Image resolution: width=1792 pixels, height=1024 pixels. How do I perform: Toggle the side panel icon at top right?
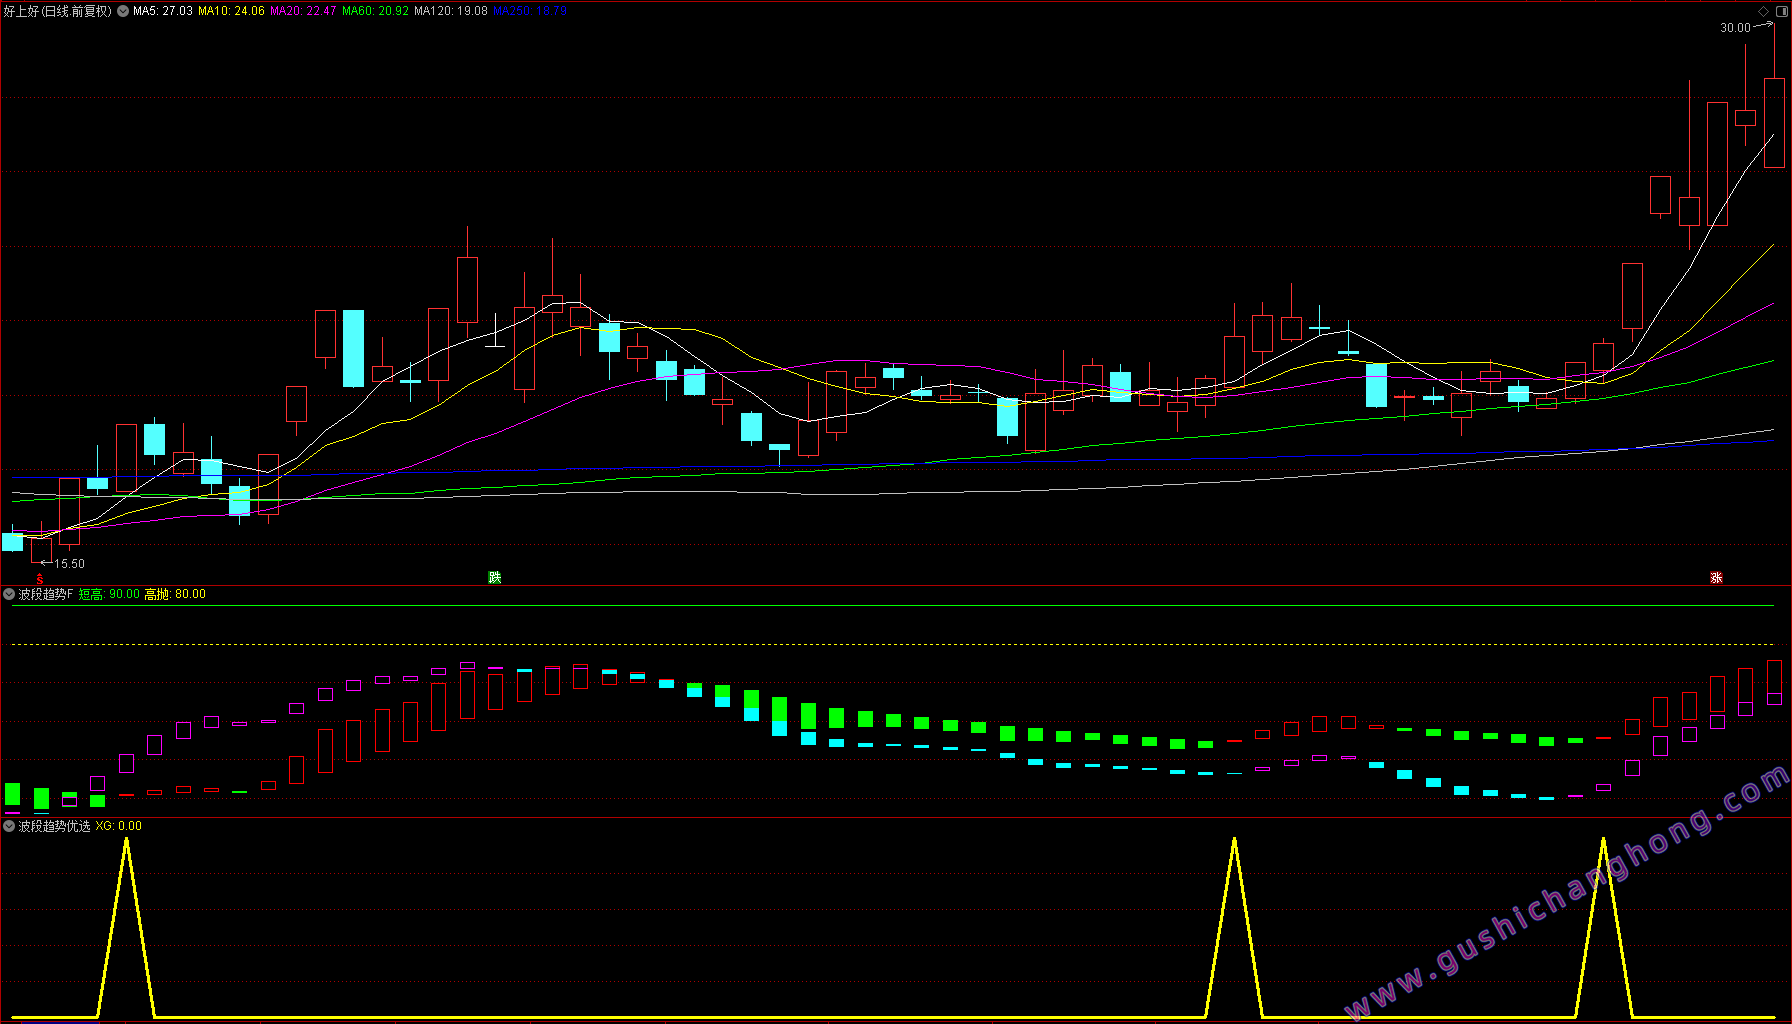point(1781,11)
